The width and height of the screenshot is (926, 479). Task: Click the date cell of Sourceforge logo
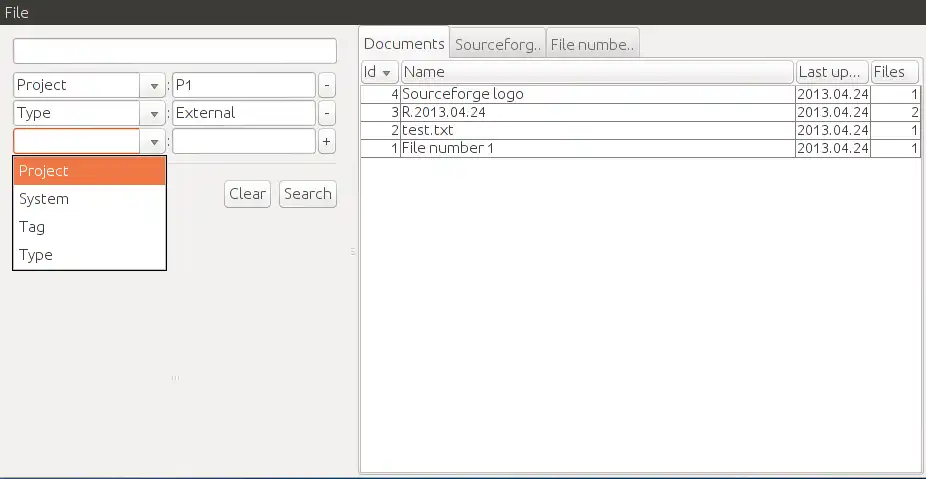[x=833, y=95]
